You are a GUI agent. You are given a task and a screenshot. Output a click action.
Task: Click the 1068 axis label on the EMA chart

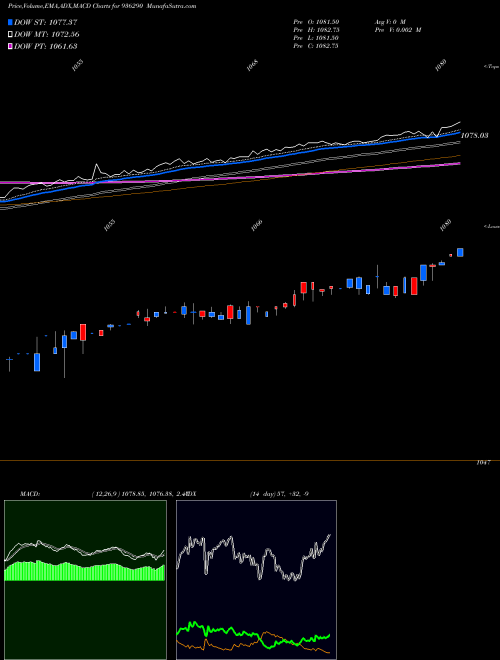(x=252, y=65)
